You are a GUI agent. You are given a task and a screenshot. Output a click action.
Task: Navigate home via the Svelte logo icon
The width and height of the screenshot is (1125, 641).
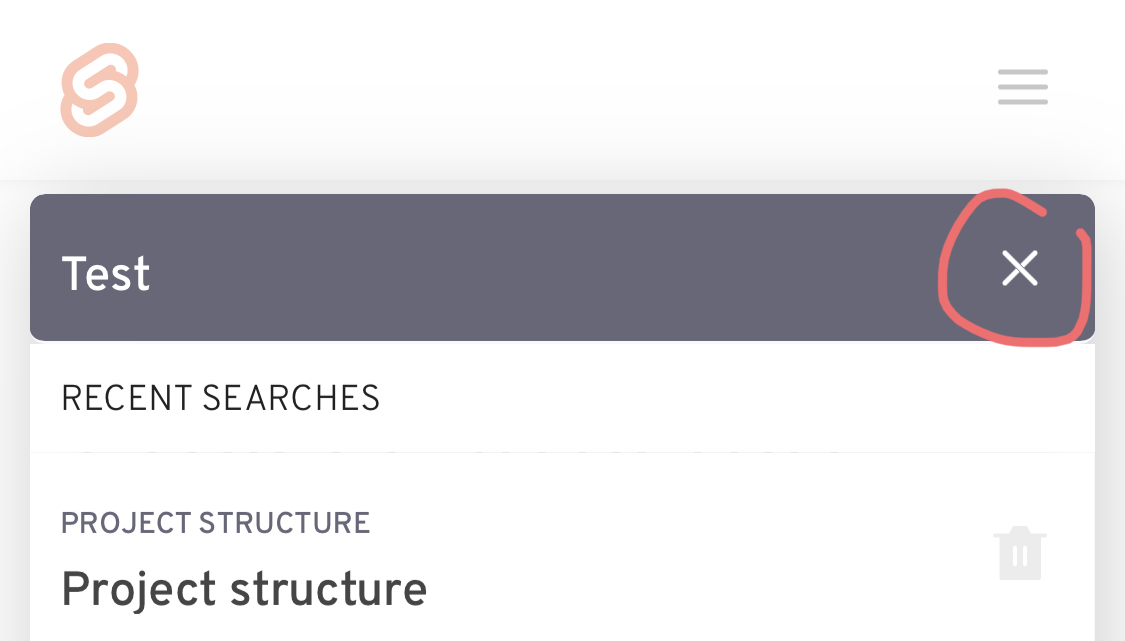click(98, 88)
